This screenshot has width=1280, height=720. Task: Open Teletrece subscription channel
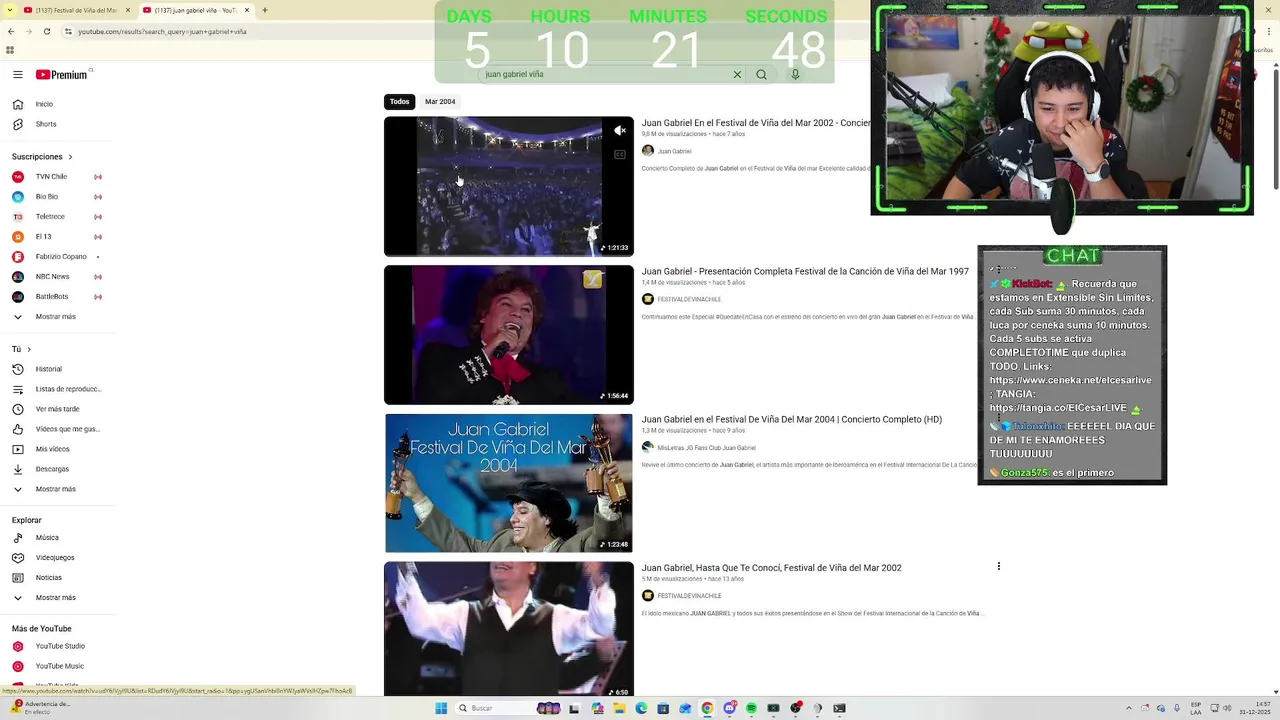pos(50,217)
